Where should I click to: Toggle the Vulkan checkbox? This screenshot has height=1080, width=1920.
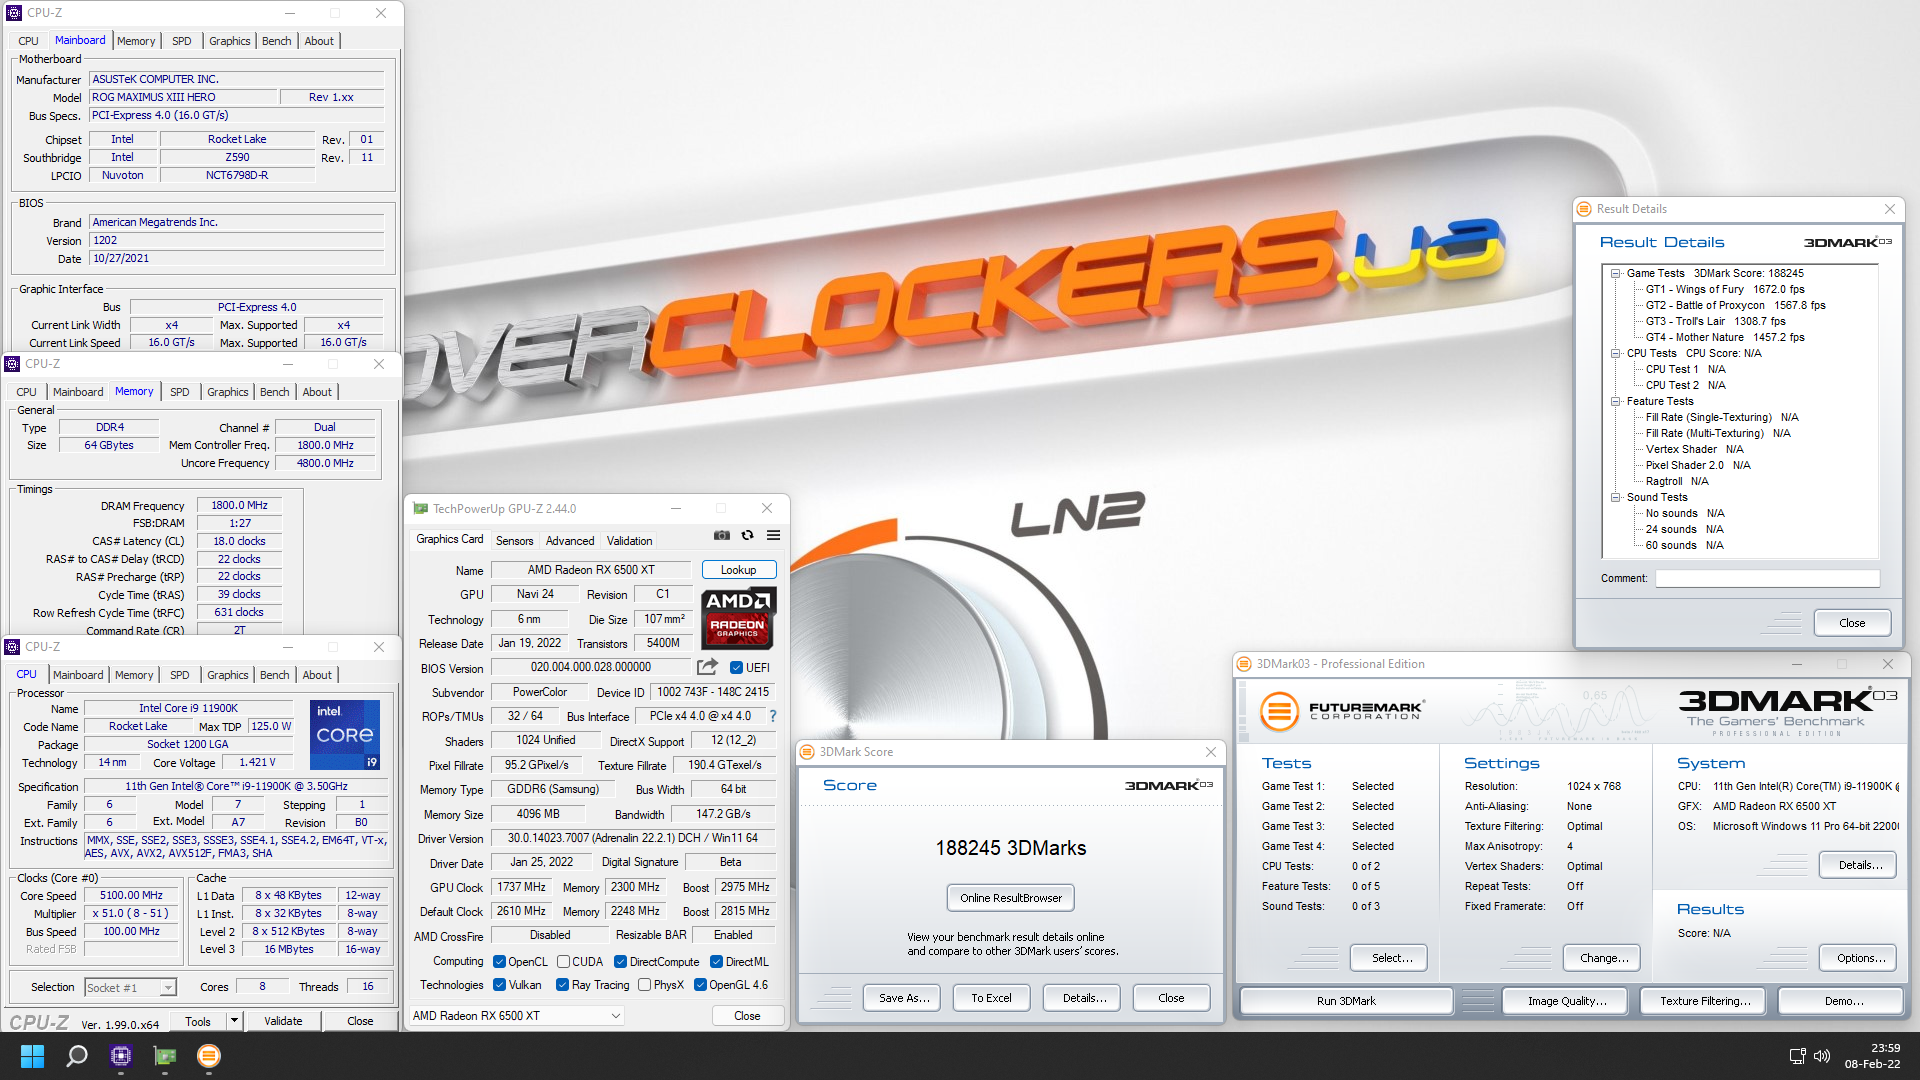pyautogui.click(x=499, y=985)
